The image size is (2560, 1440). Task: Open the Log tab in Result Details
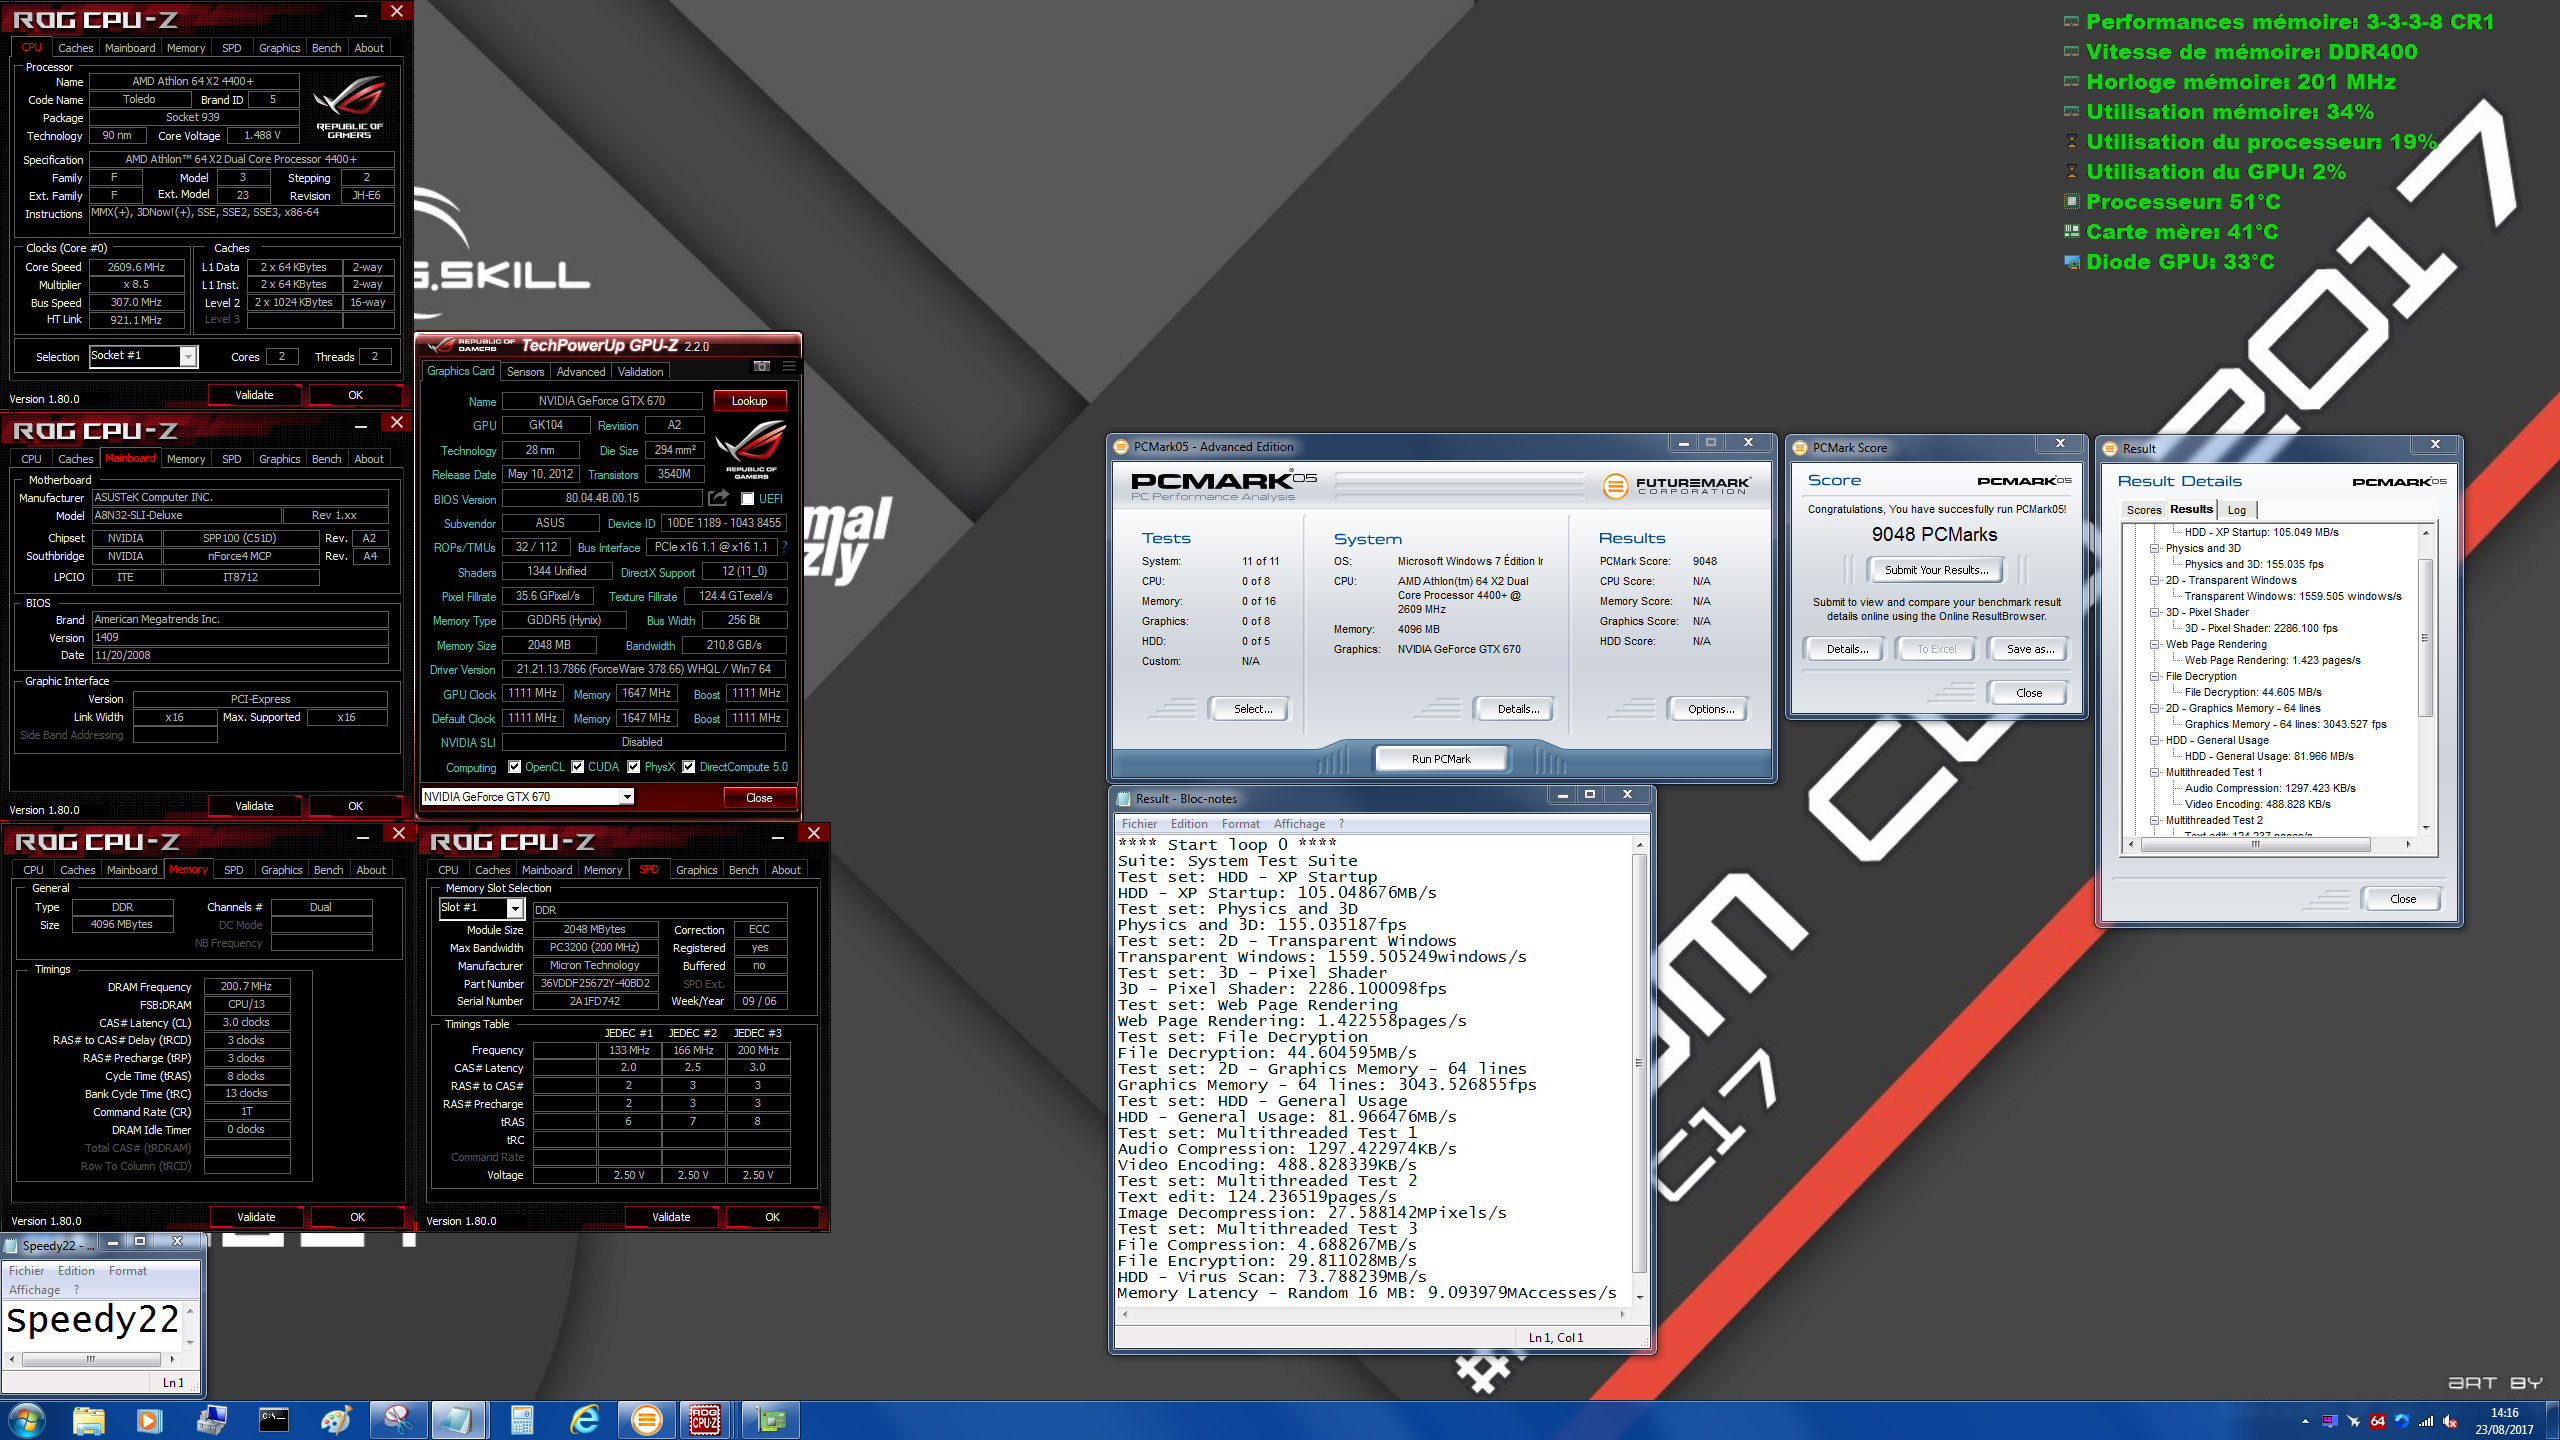pos(2236,510)
